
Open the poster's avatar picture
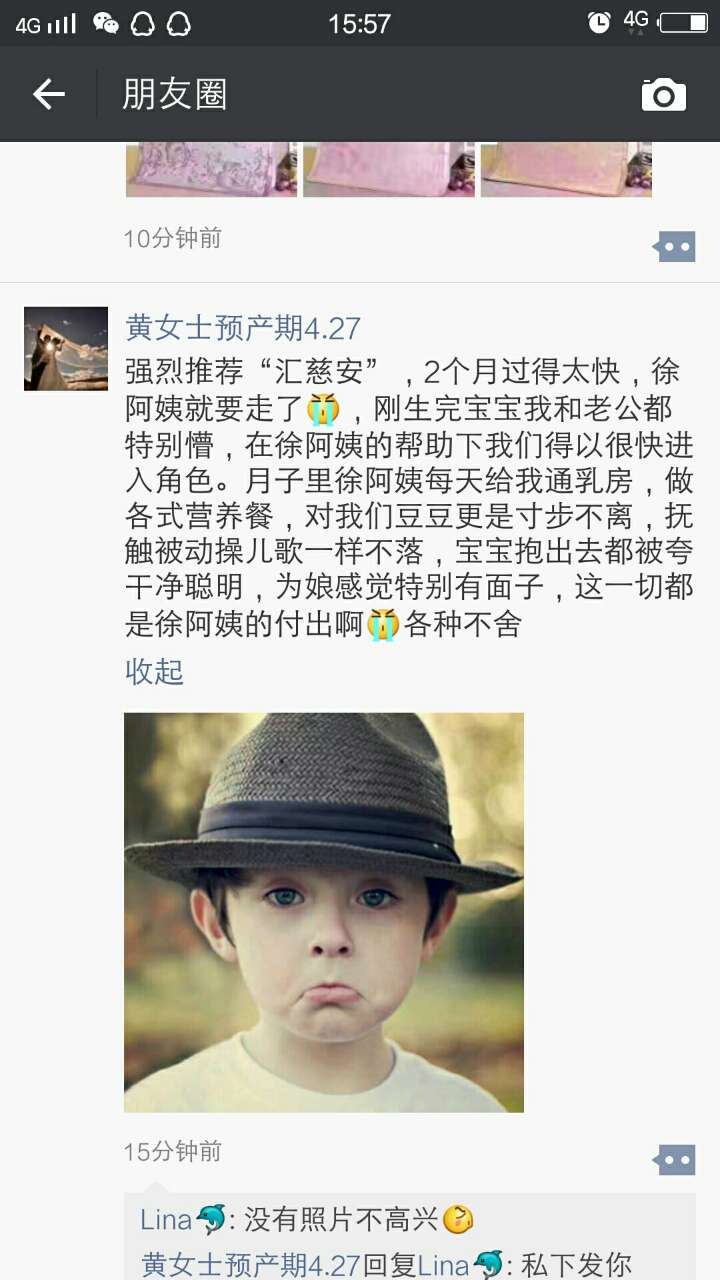pyautogui.click(x=66, y=348)
